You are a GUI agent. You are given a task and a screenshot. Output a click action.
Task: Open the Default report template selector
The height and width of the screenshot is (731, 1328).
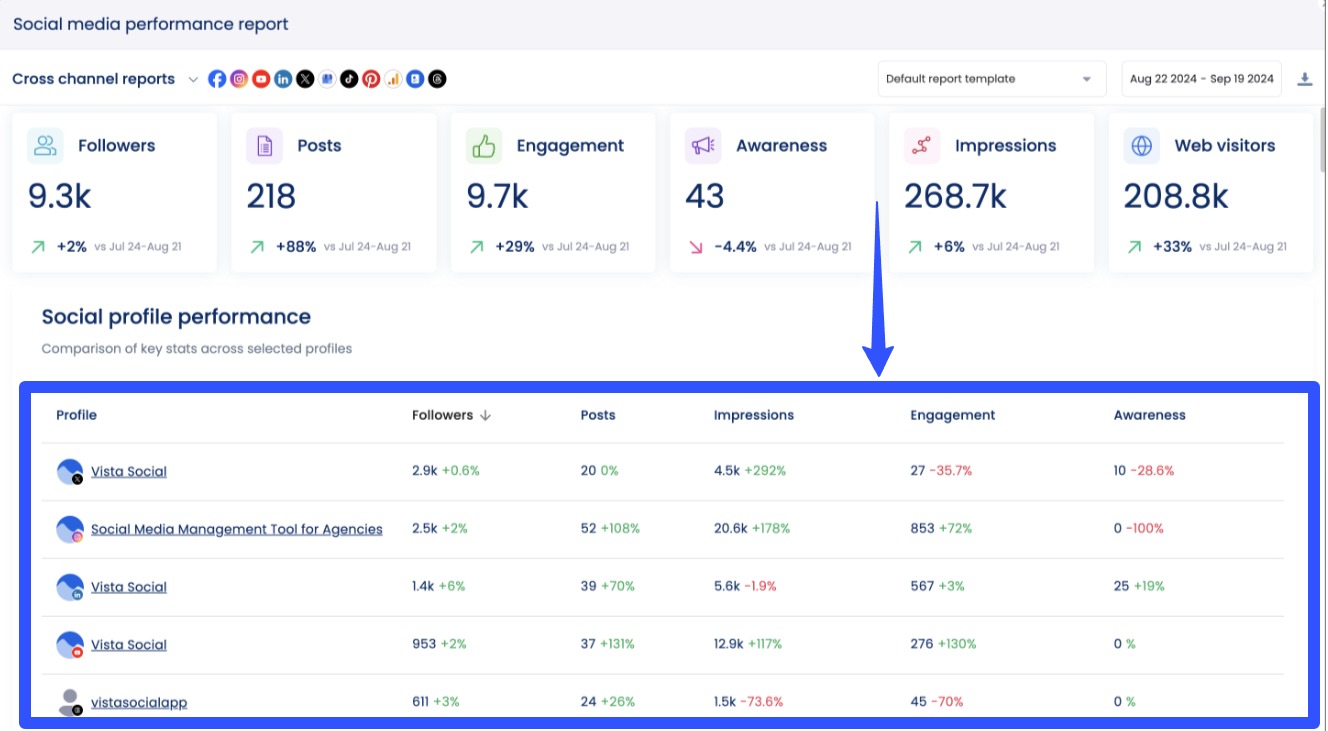(991, 78)
